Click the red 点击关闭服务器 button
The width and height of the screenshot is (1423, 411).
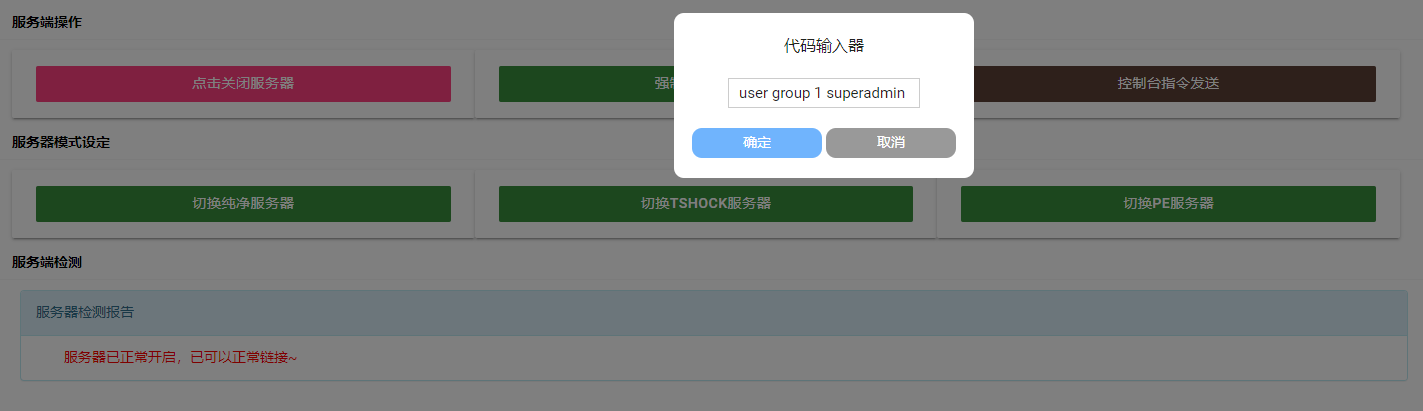pos(243,84)
